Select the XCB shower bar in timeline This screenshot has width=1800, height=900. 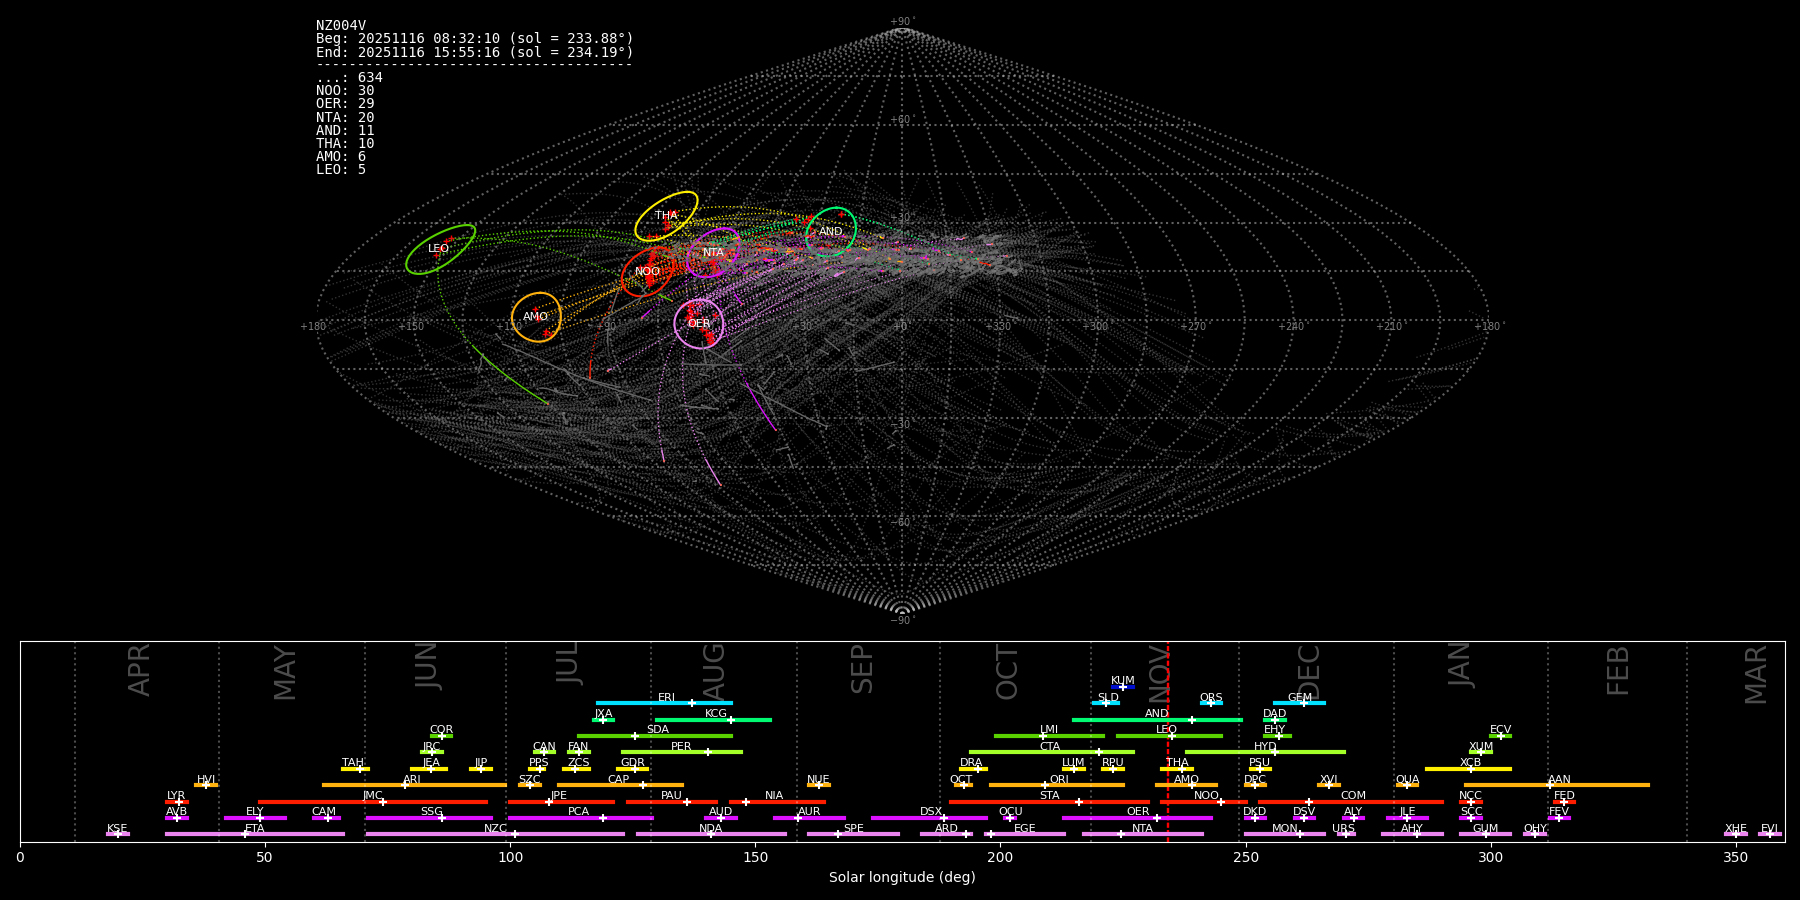point(1468,769)
